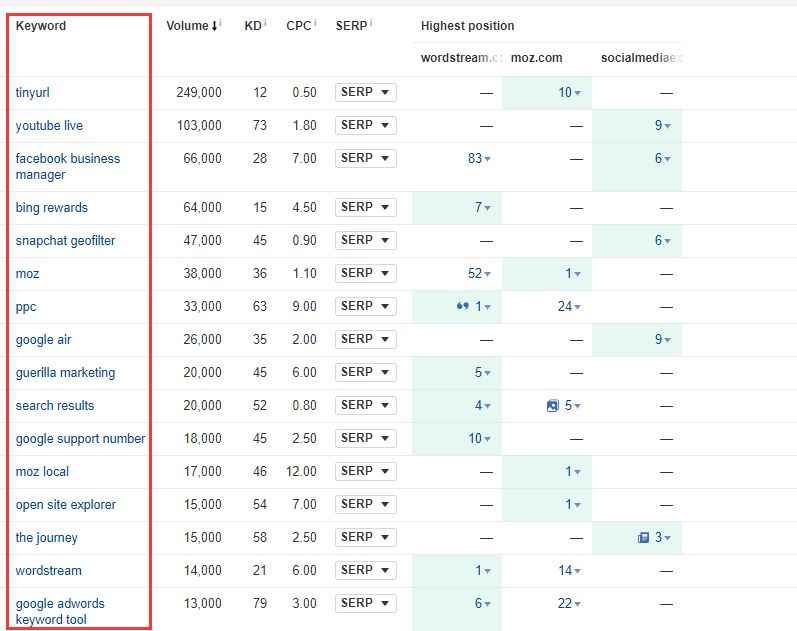Open SERP dropdown for tinyurl
The height and width of the screenshot is (631, 797).
click(x=365, y=92)
